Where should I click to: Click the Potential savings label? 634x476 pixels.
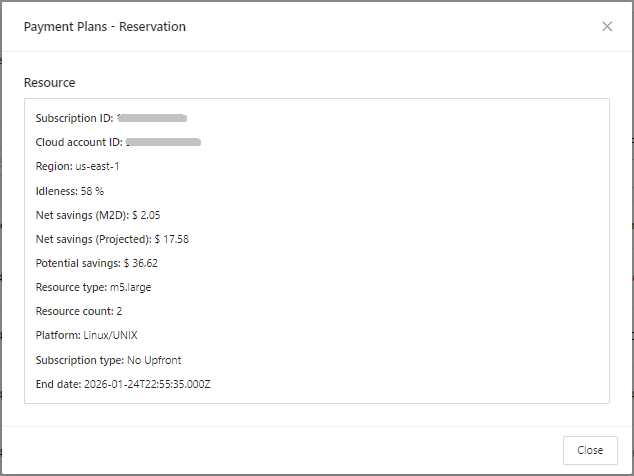(x=77, y=263)
